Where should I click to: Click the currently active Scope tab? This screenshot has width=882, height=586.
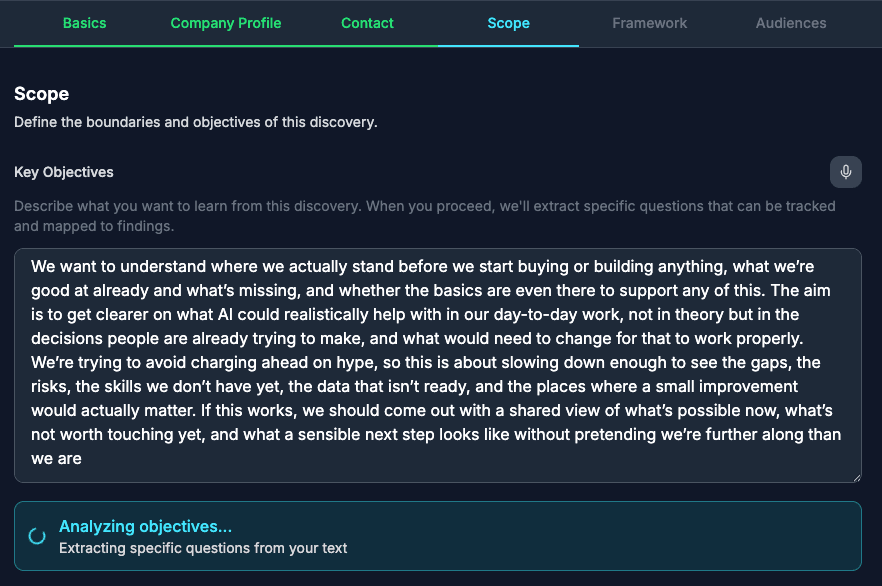point(508,23)
